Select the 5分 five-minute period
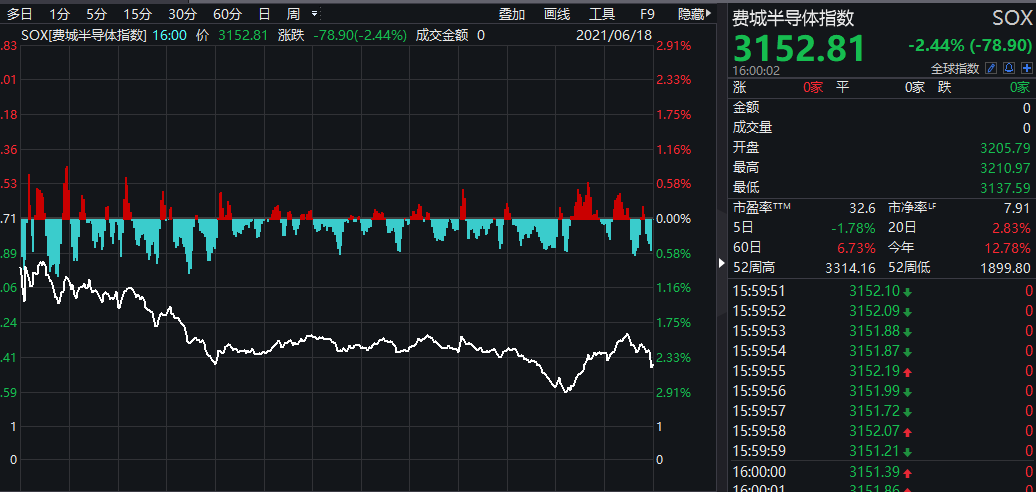The image size is (1036, 492). (96, 14)
